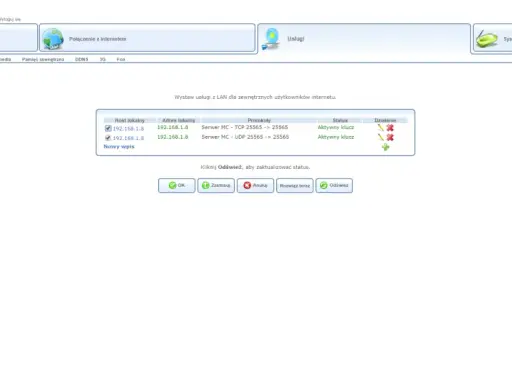Click the Host lokalny column header
The image size is (512, 384).
[130, 120]
